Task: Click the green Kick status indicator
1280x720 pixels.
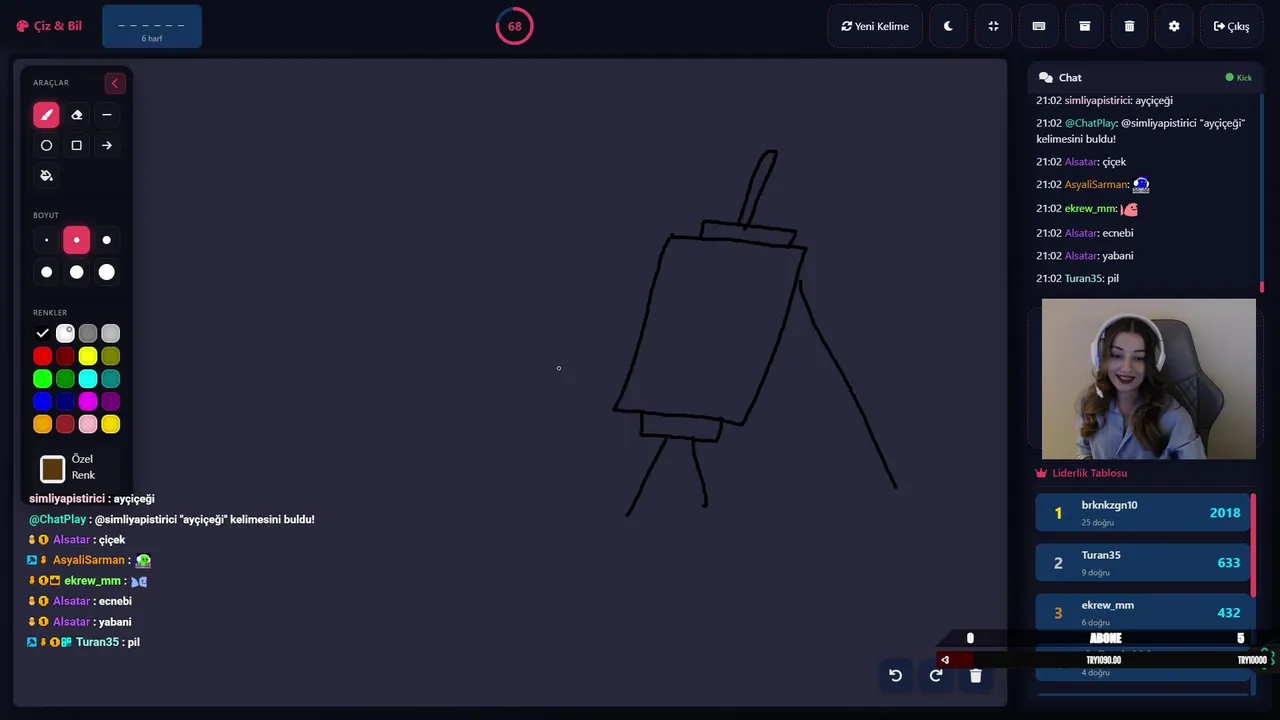Action: 1239,77
